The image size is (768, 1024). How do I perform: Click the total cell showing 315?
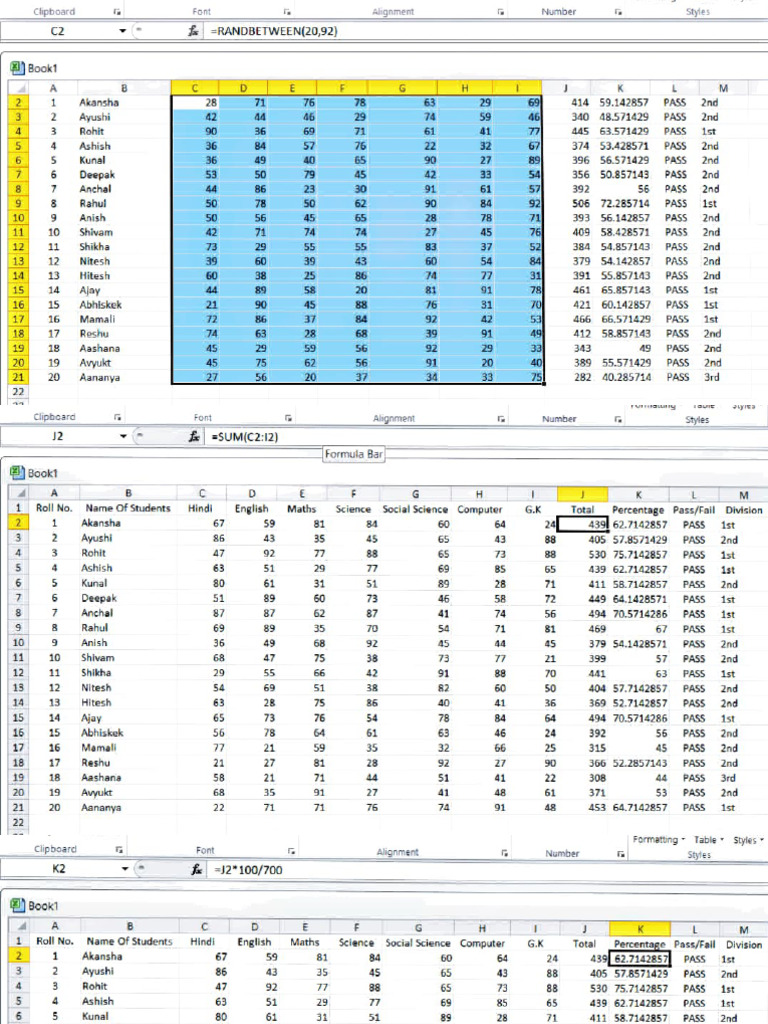click(x=583, y=748)
